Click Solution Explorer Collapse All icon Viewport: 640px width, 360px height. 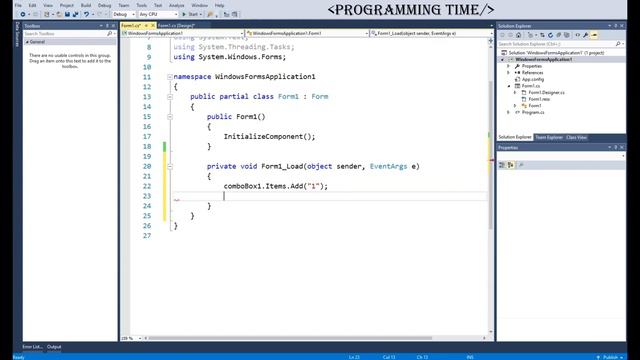pos(558,35)
